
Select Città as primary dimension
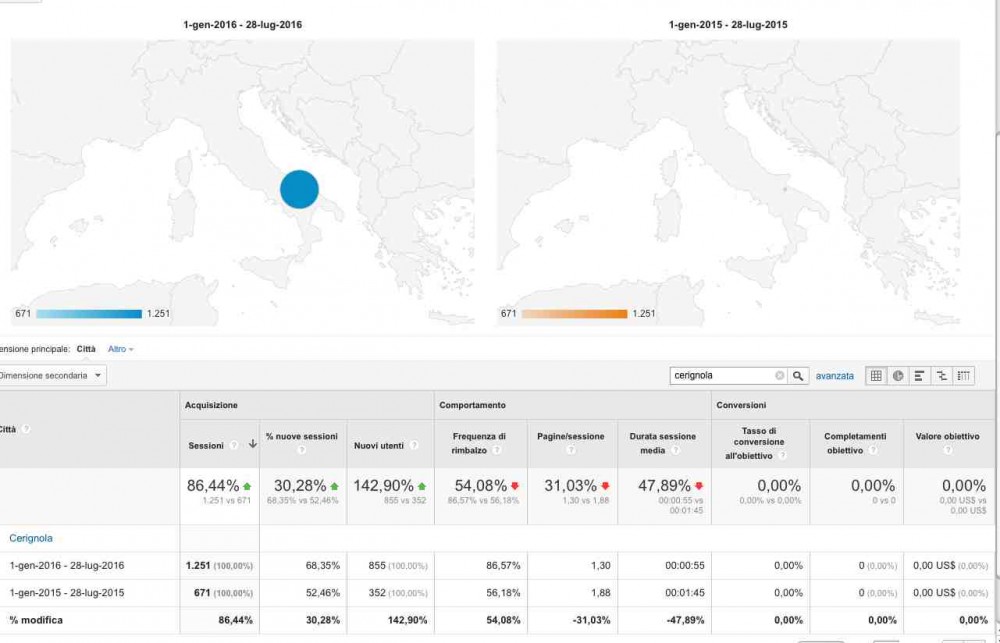(87, 349)
